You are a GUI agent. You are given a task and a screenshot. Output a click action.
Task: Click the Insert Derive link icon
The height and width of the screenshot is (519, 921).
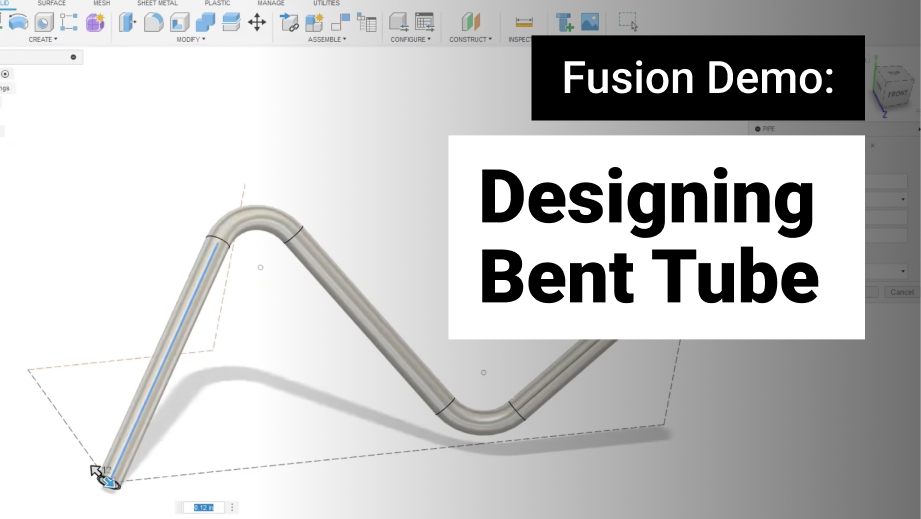[x=289, y=22]
